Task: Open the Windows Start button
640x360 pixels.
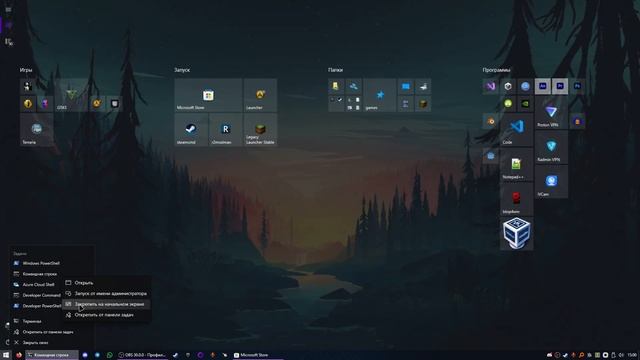Action: click(x=6, y=355)
